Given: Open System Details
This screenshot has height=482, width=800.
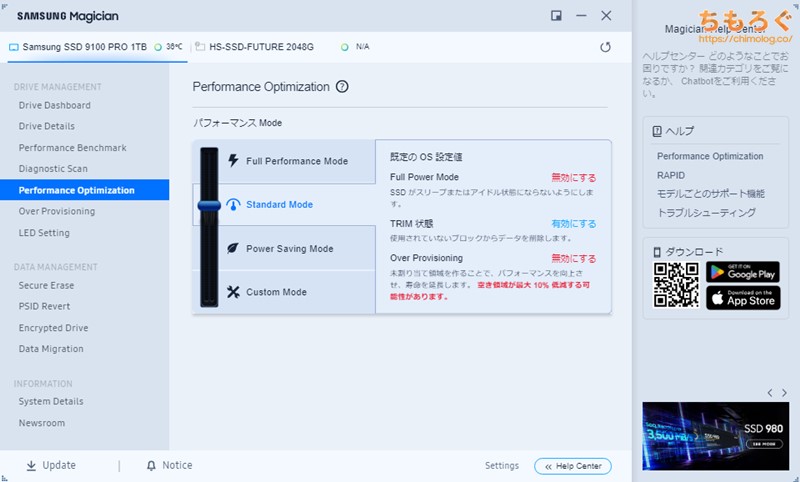Looking at the screenshot, I should (51, 401).
